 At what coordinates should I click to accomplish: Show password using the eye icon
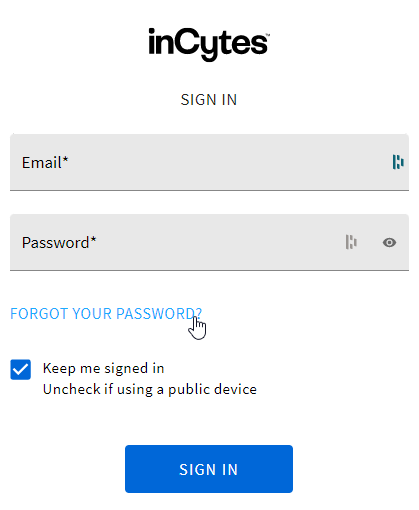[389, 242]
